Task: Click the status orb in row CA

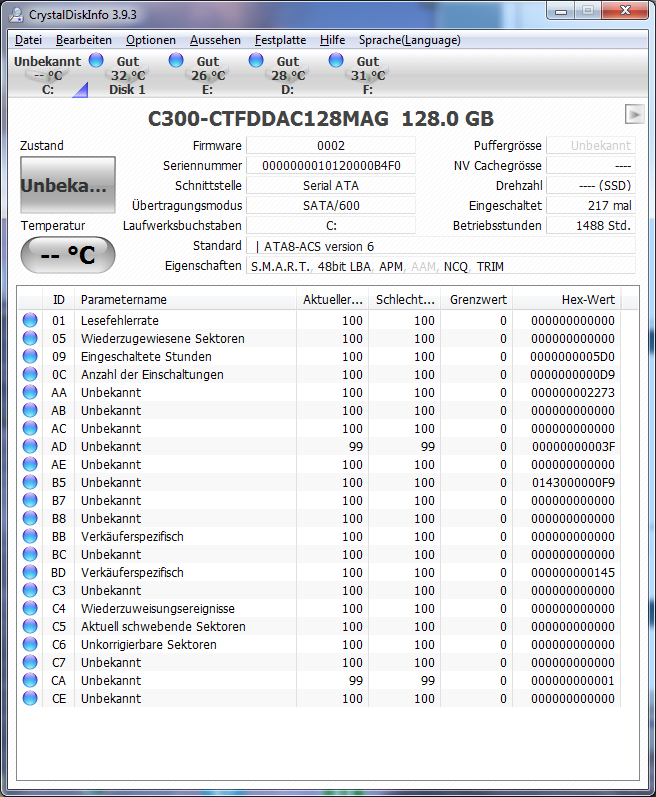Action: point(30,680)
